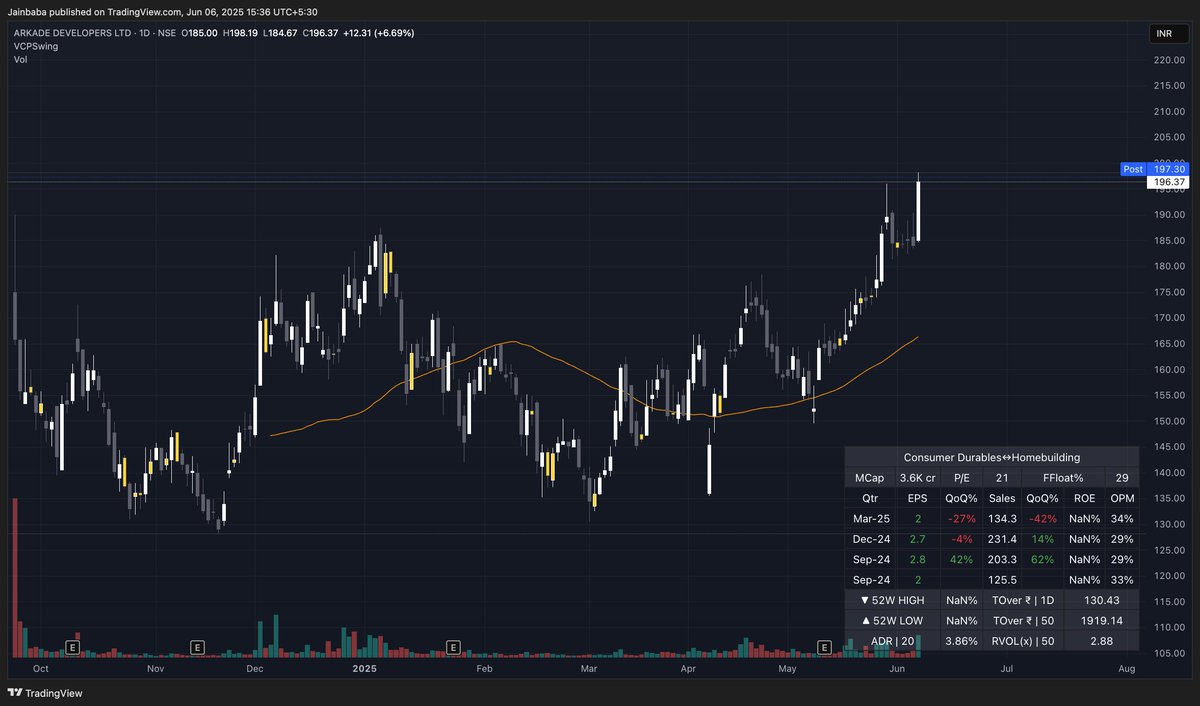Open the earnings E marker nearest the Feb label
Screen dimensions: 1200x706
(454, 648)
